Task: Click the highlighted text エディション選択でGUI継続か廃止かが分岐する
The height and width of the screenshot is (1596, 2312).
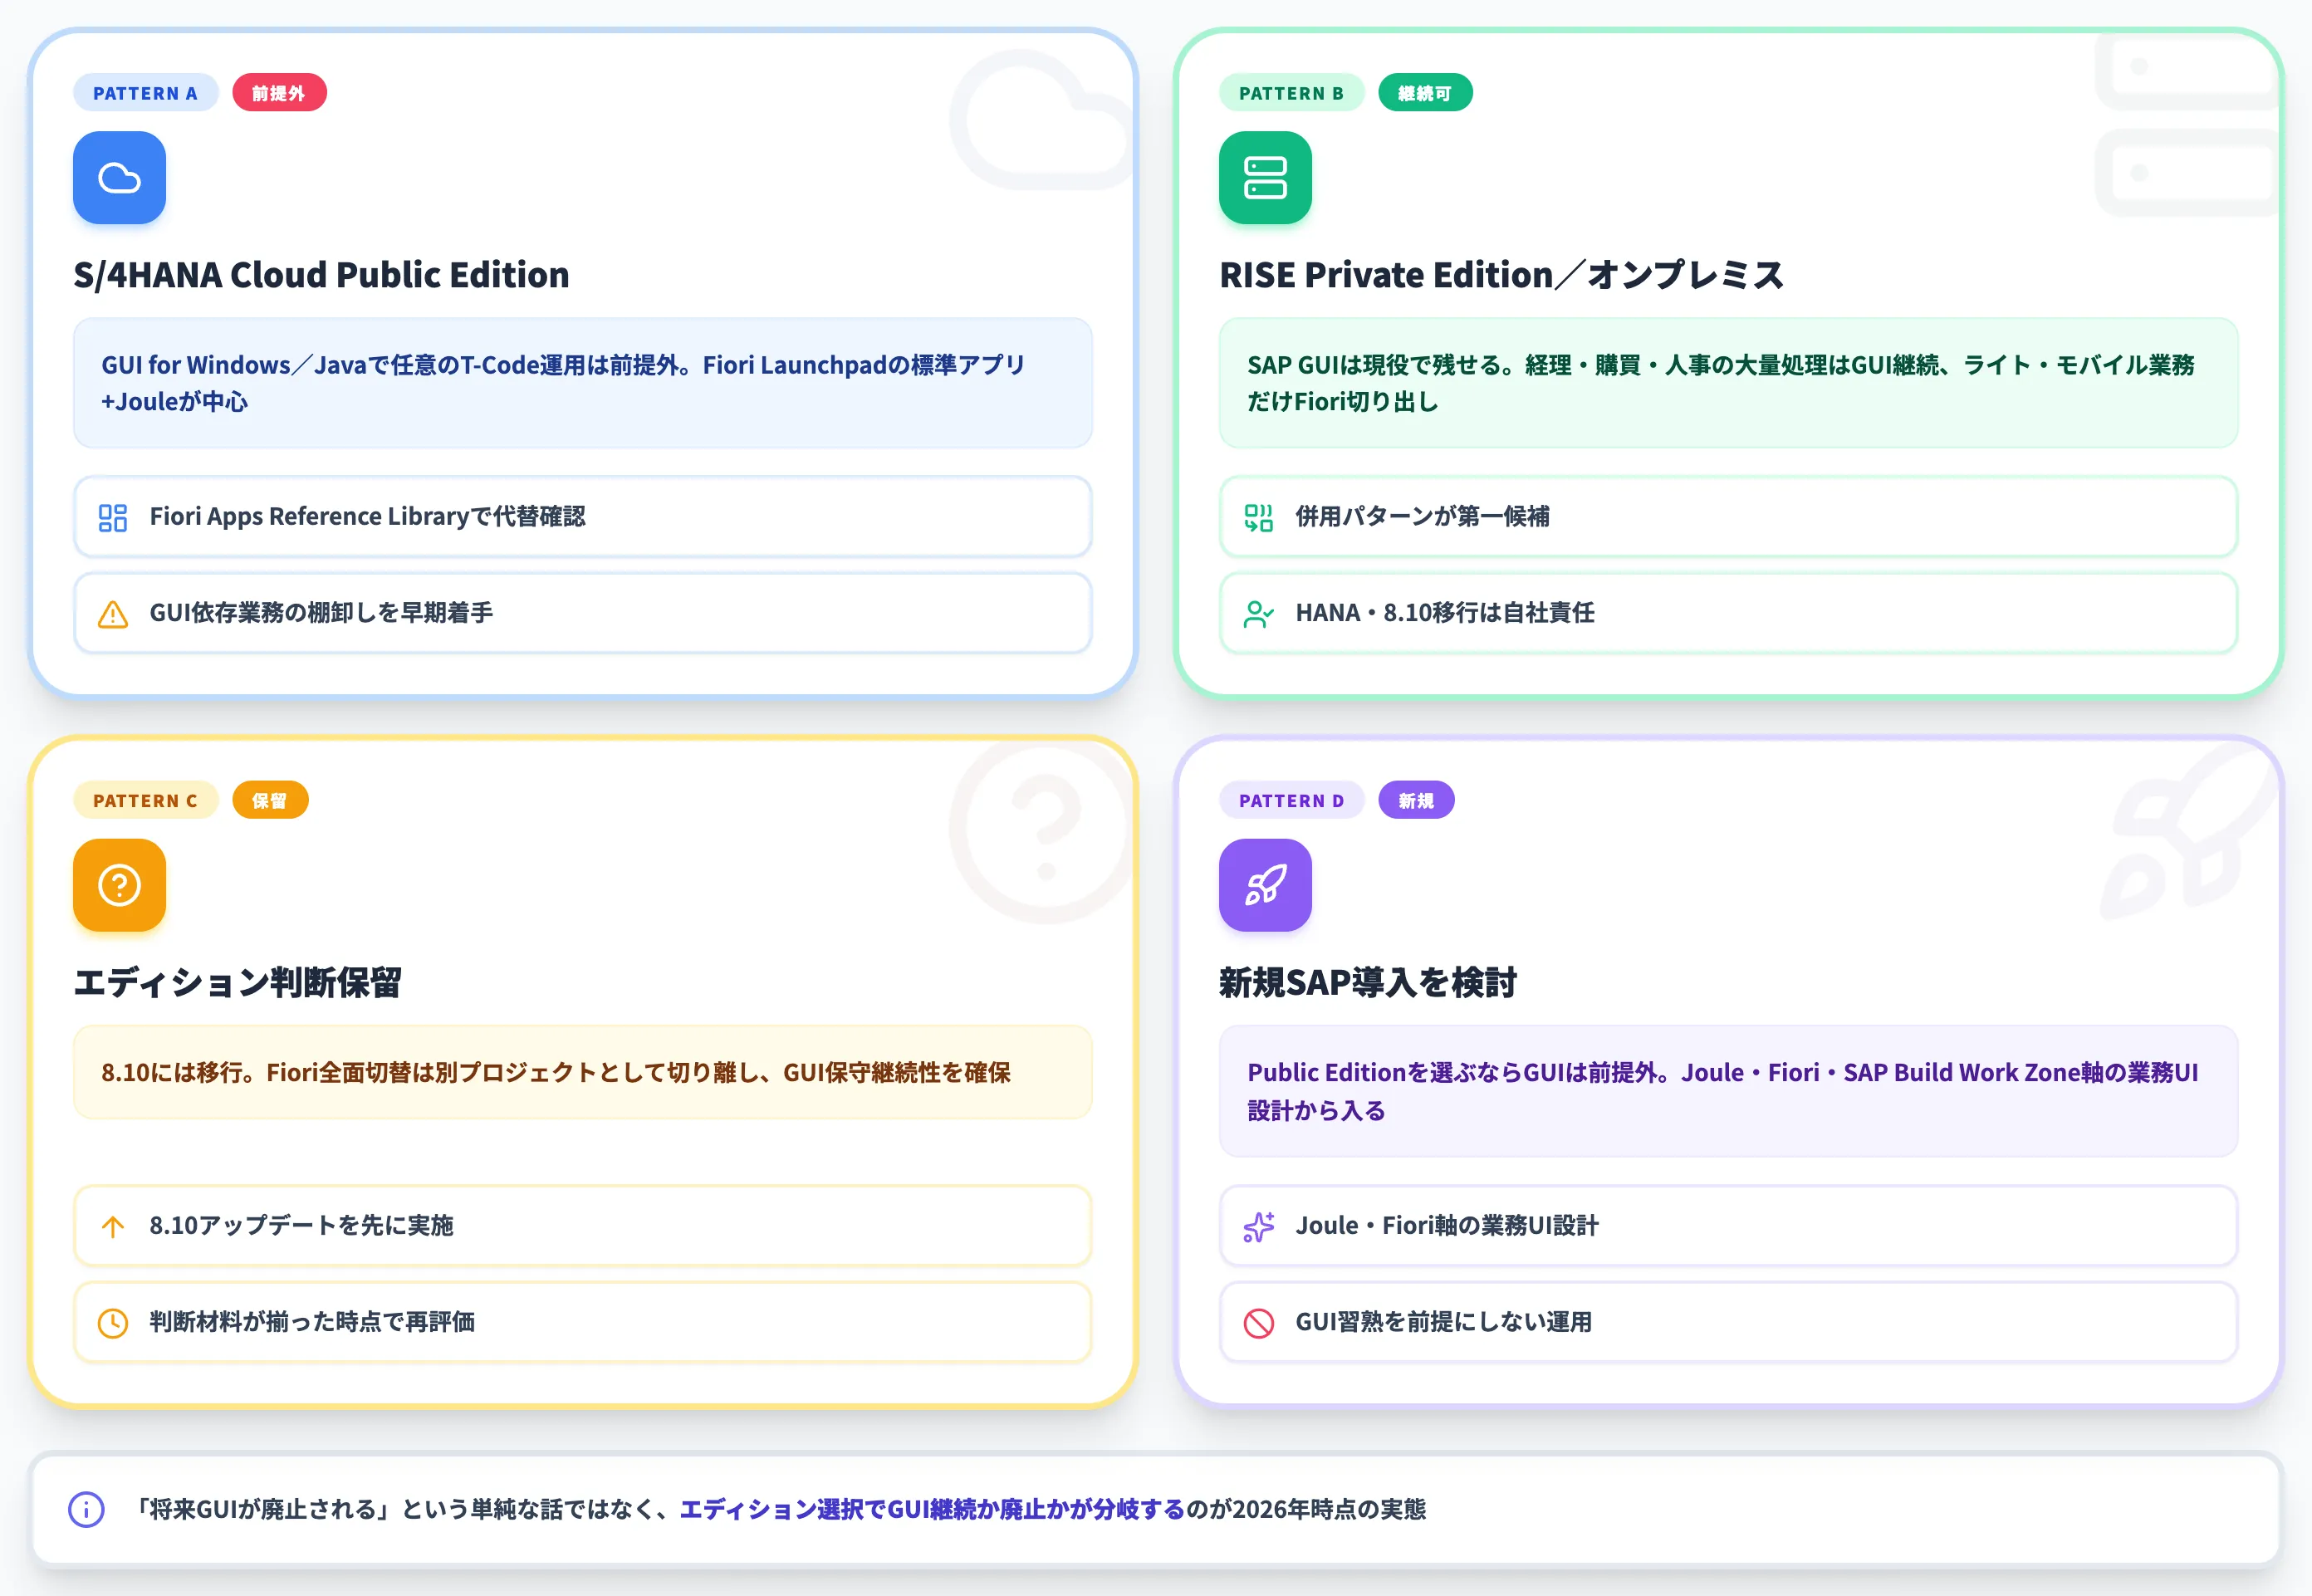Action: pos(932,1509)
